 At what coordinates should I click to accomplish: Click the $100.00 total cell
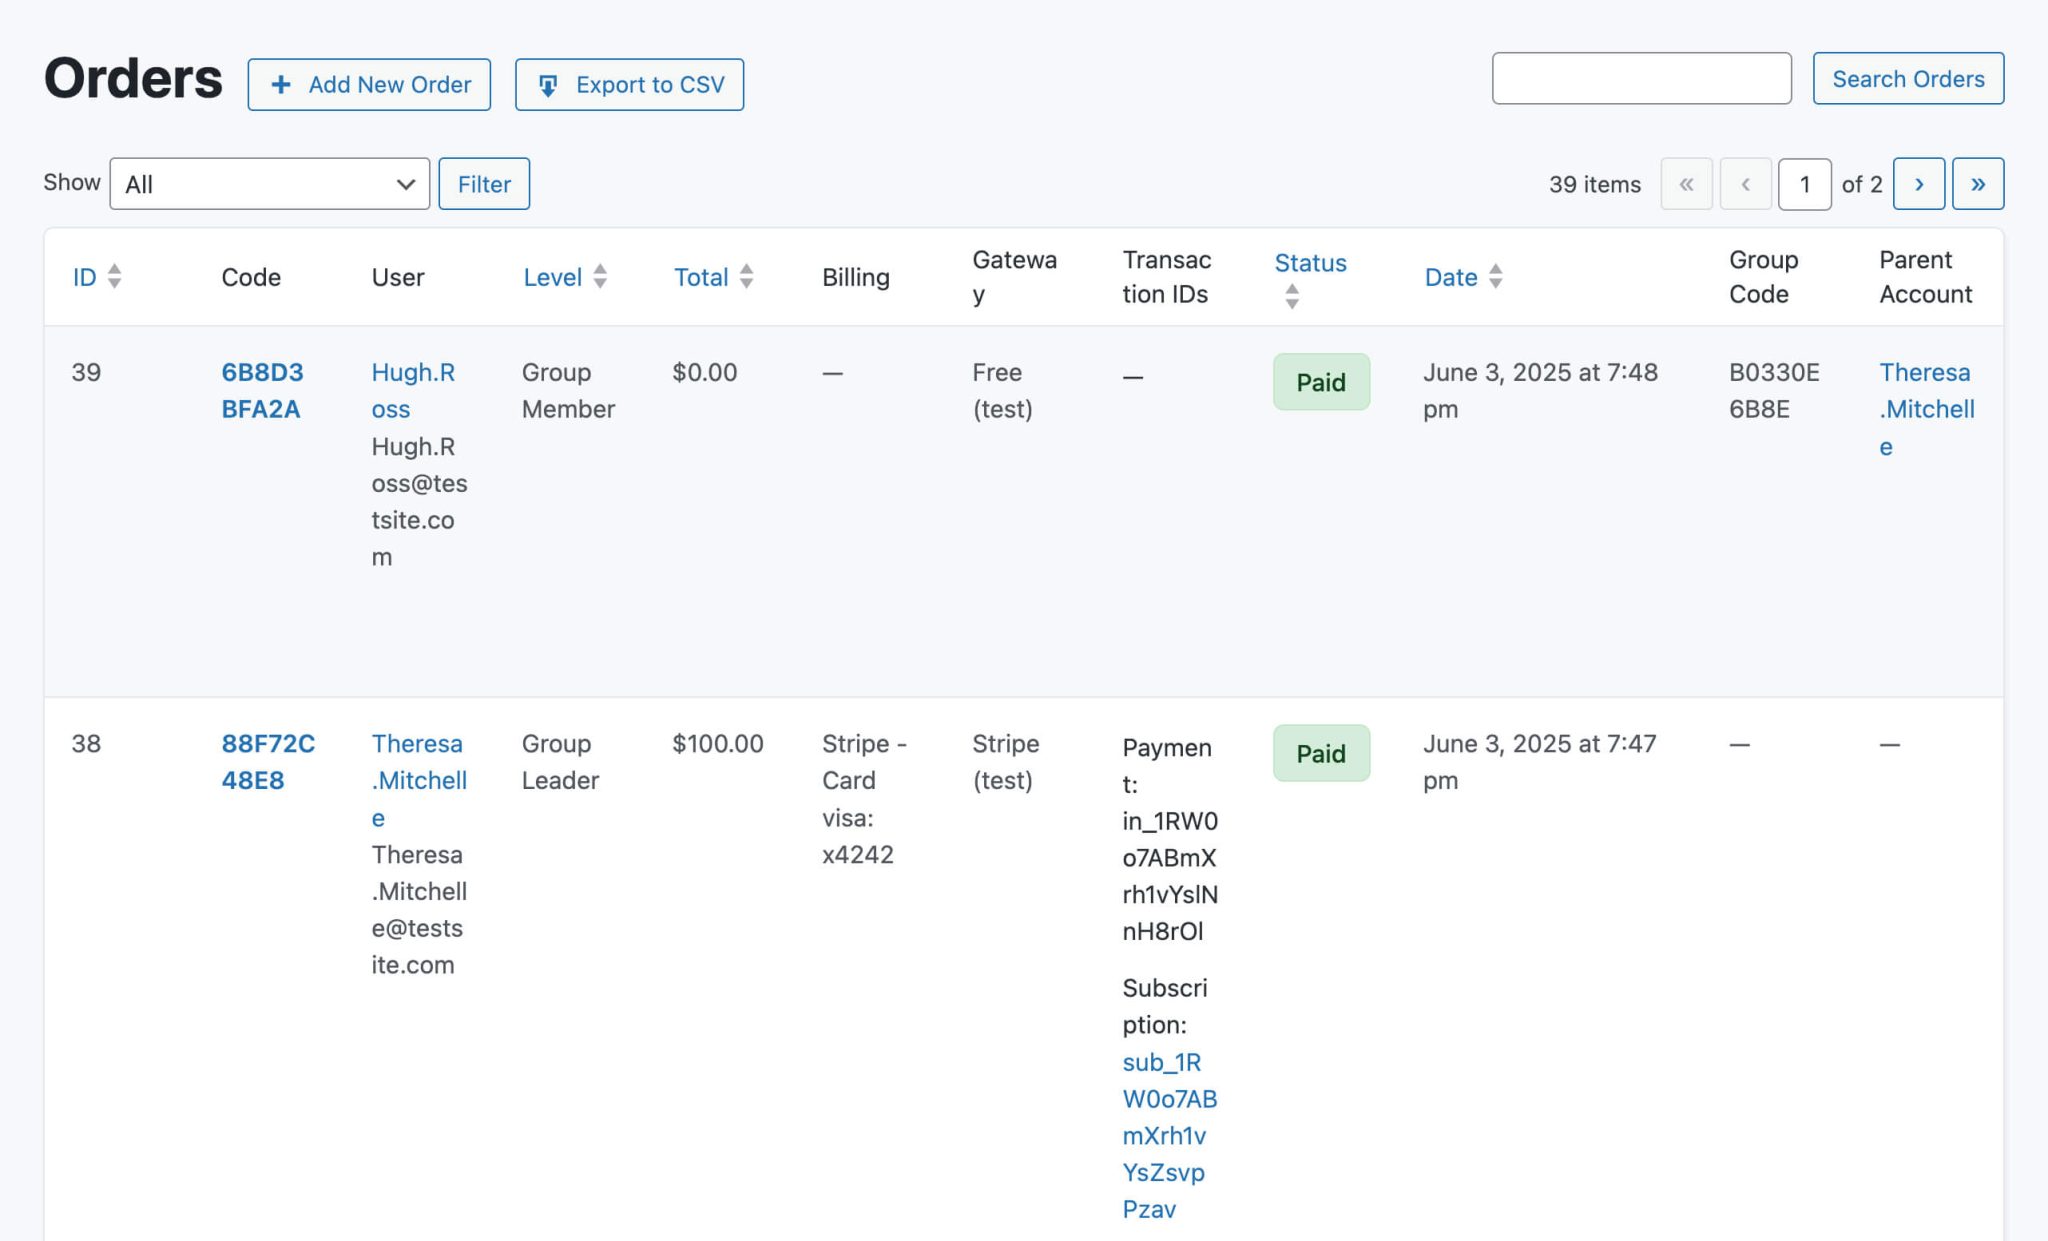click(x=718, y=744)
